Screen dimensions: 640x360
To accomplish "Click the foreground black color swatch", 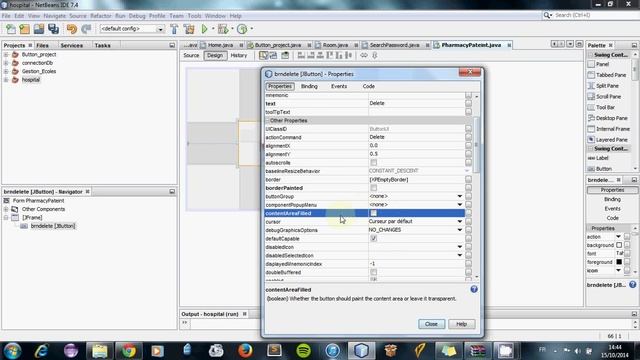I will [619, 262].
